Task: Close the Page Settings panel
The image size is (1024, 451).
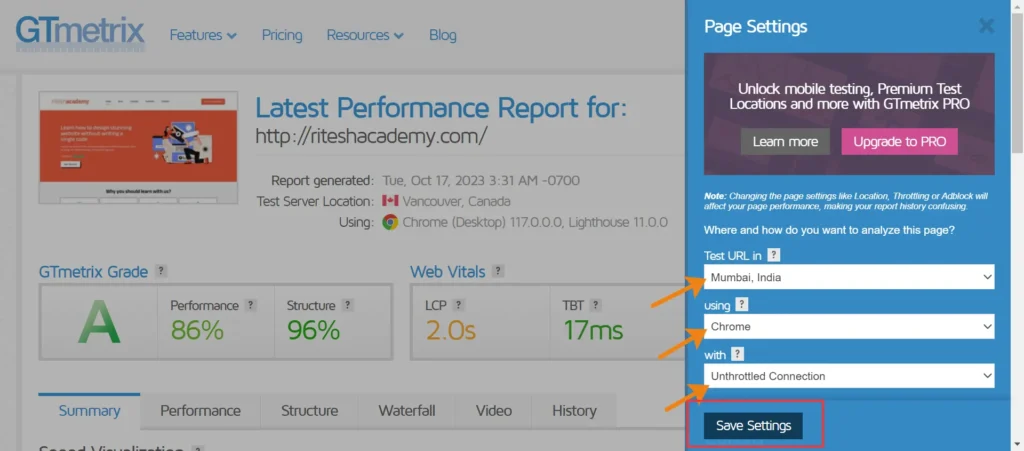Action: click(x=986, y=26)
